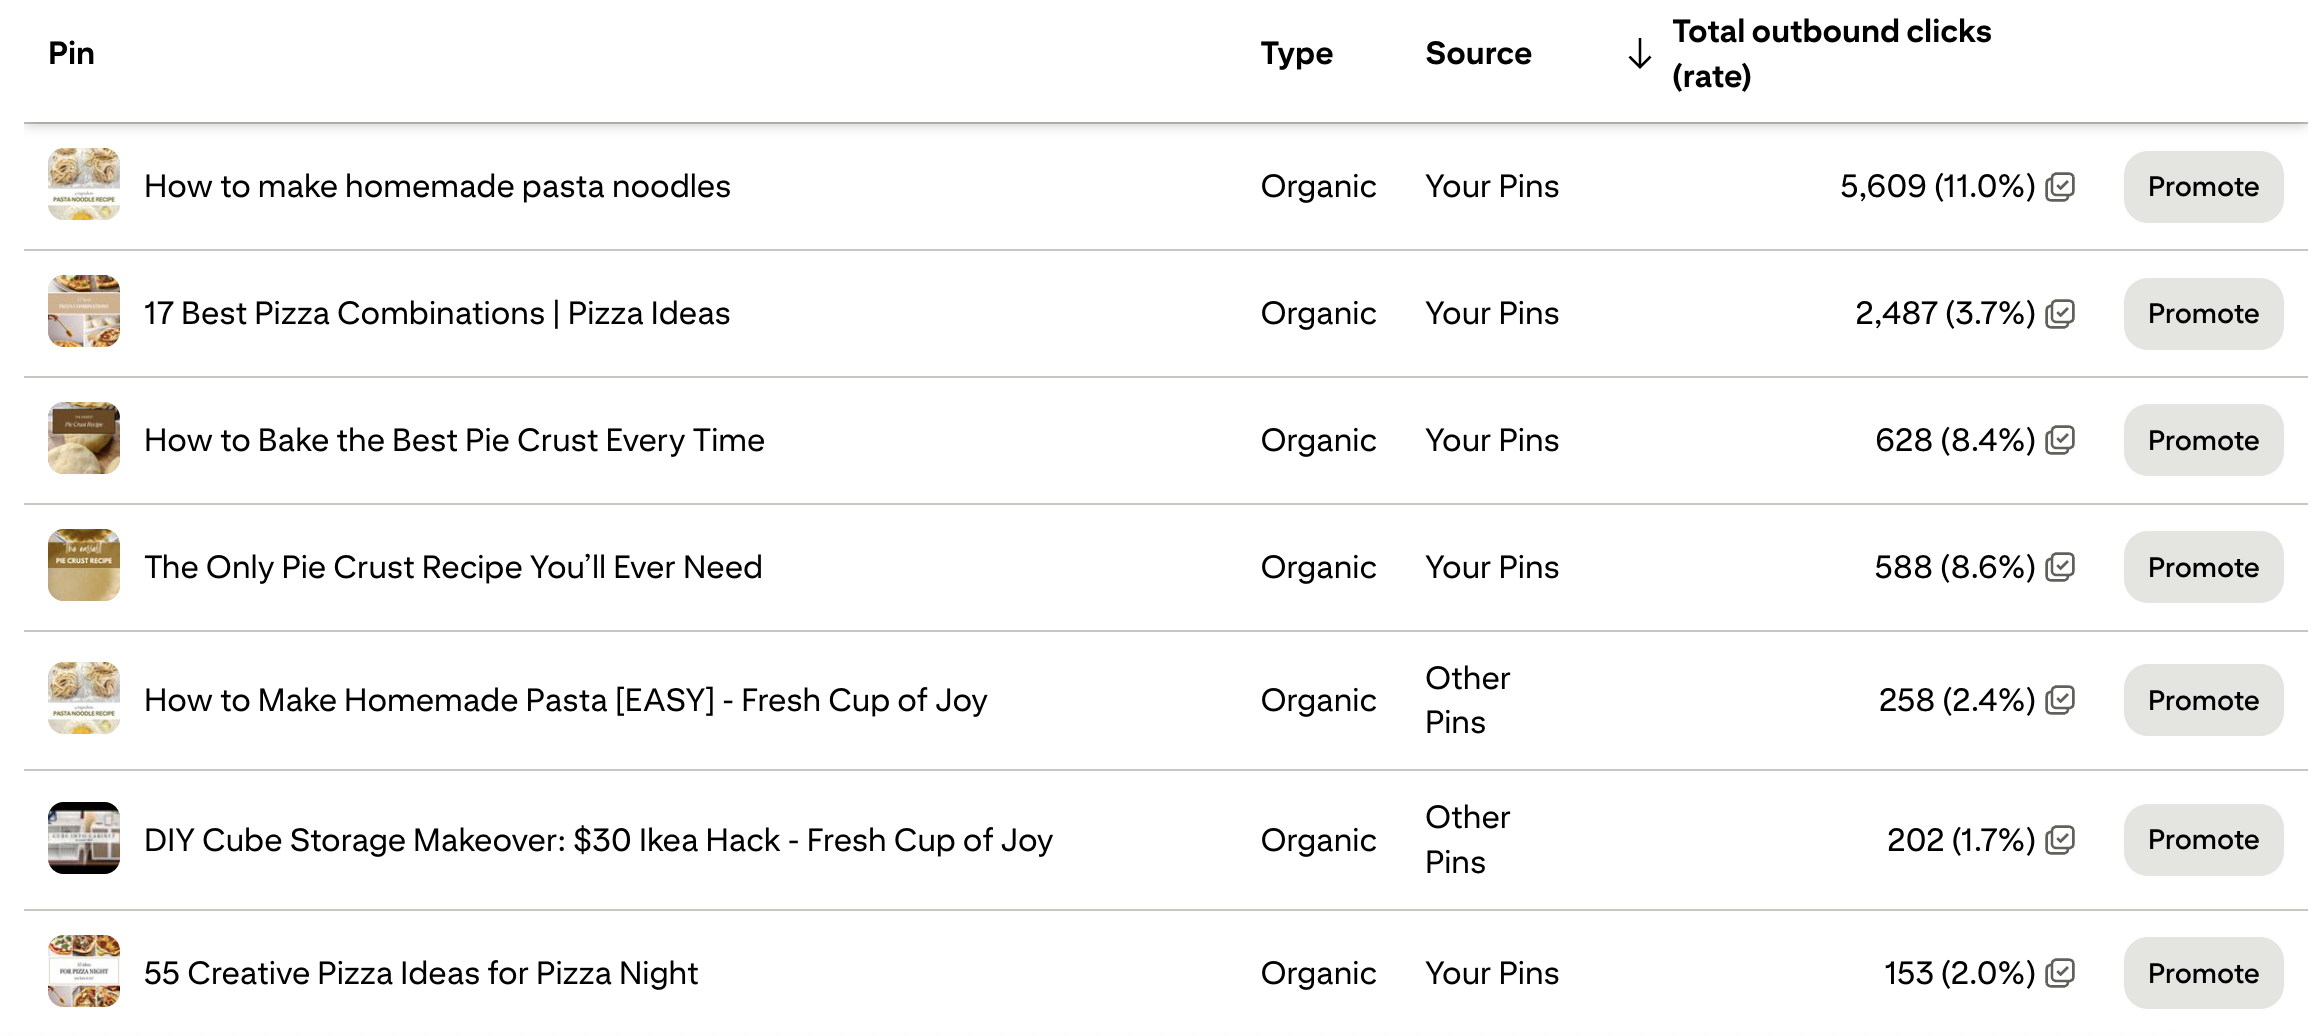Image resolution: width=2312 pixels, height=1036 pixels.
Task: Select the row labeled Your Pins for pasta noodles
Action: tap(1492, 186)
